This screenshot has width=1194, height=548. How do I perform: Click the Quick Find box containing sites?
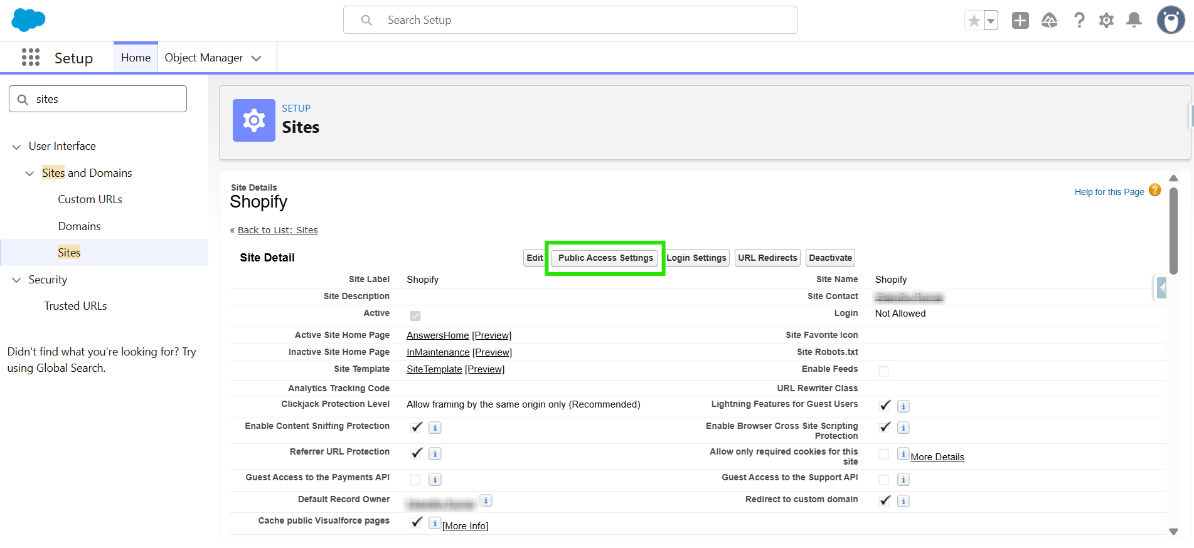97,99
